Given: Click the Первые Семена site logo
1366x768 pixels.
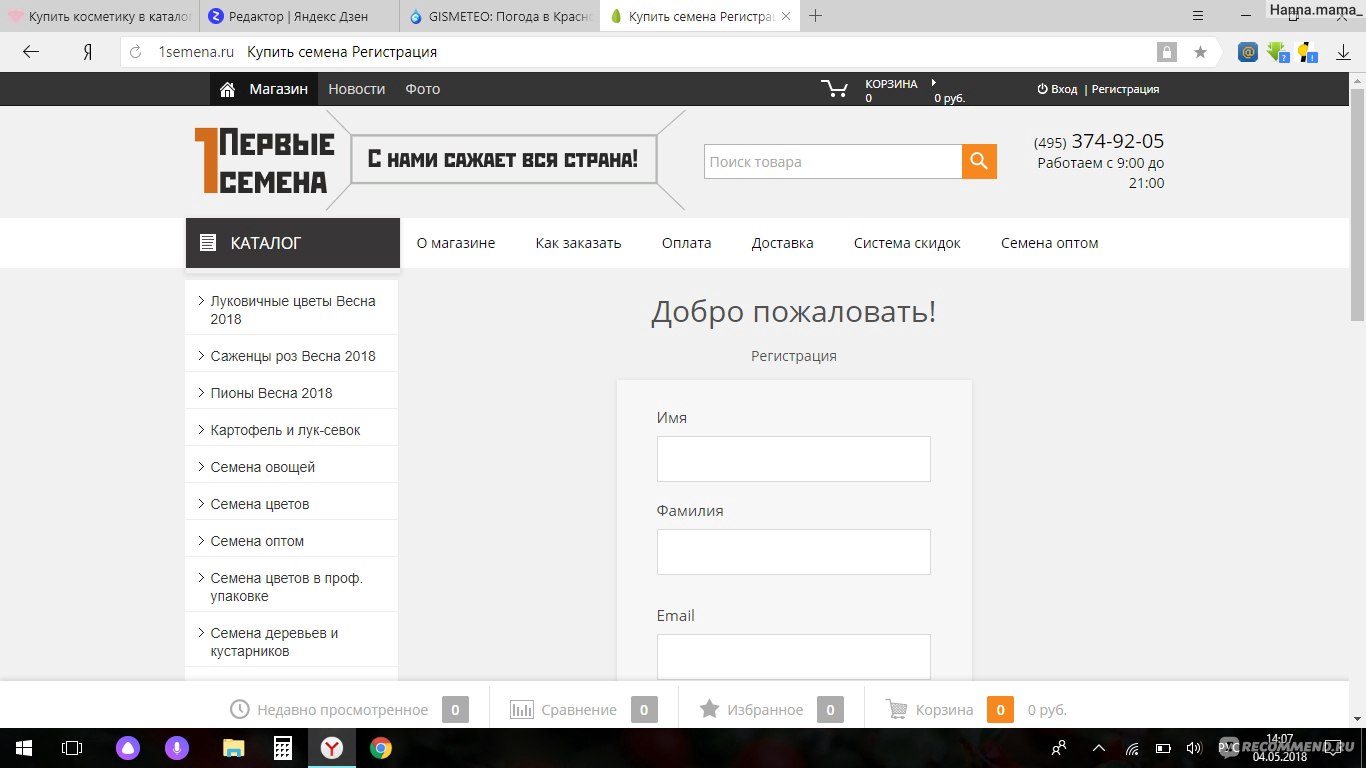Looking at the screenshot, I should (x=265, y=160).
